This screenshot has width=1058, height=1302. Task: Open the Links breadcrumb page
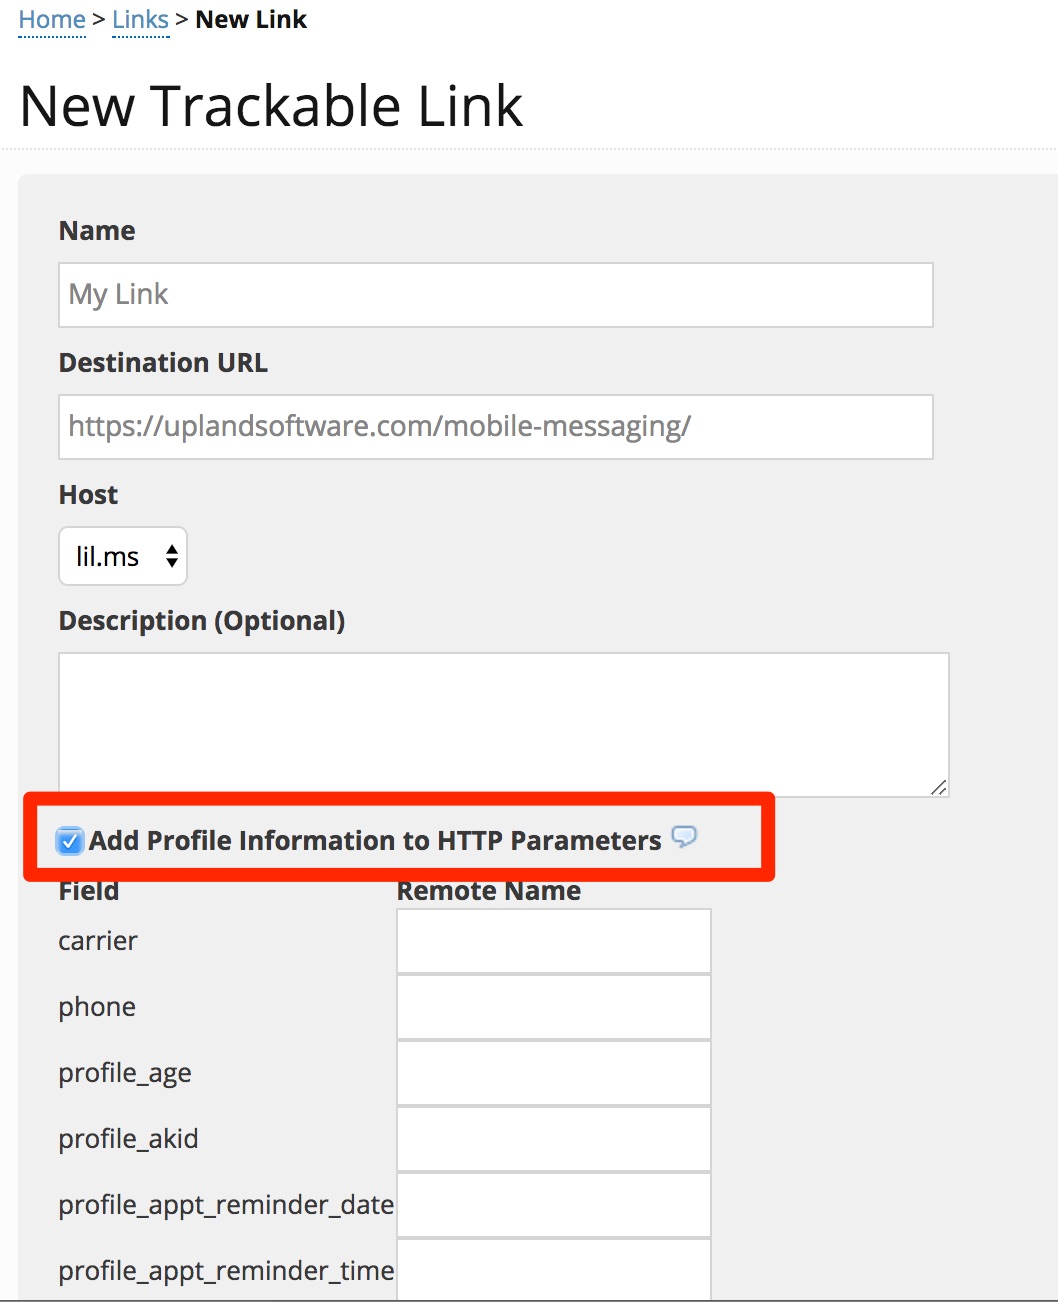[x=139, y=18]
